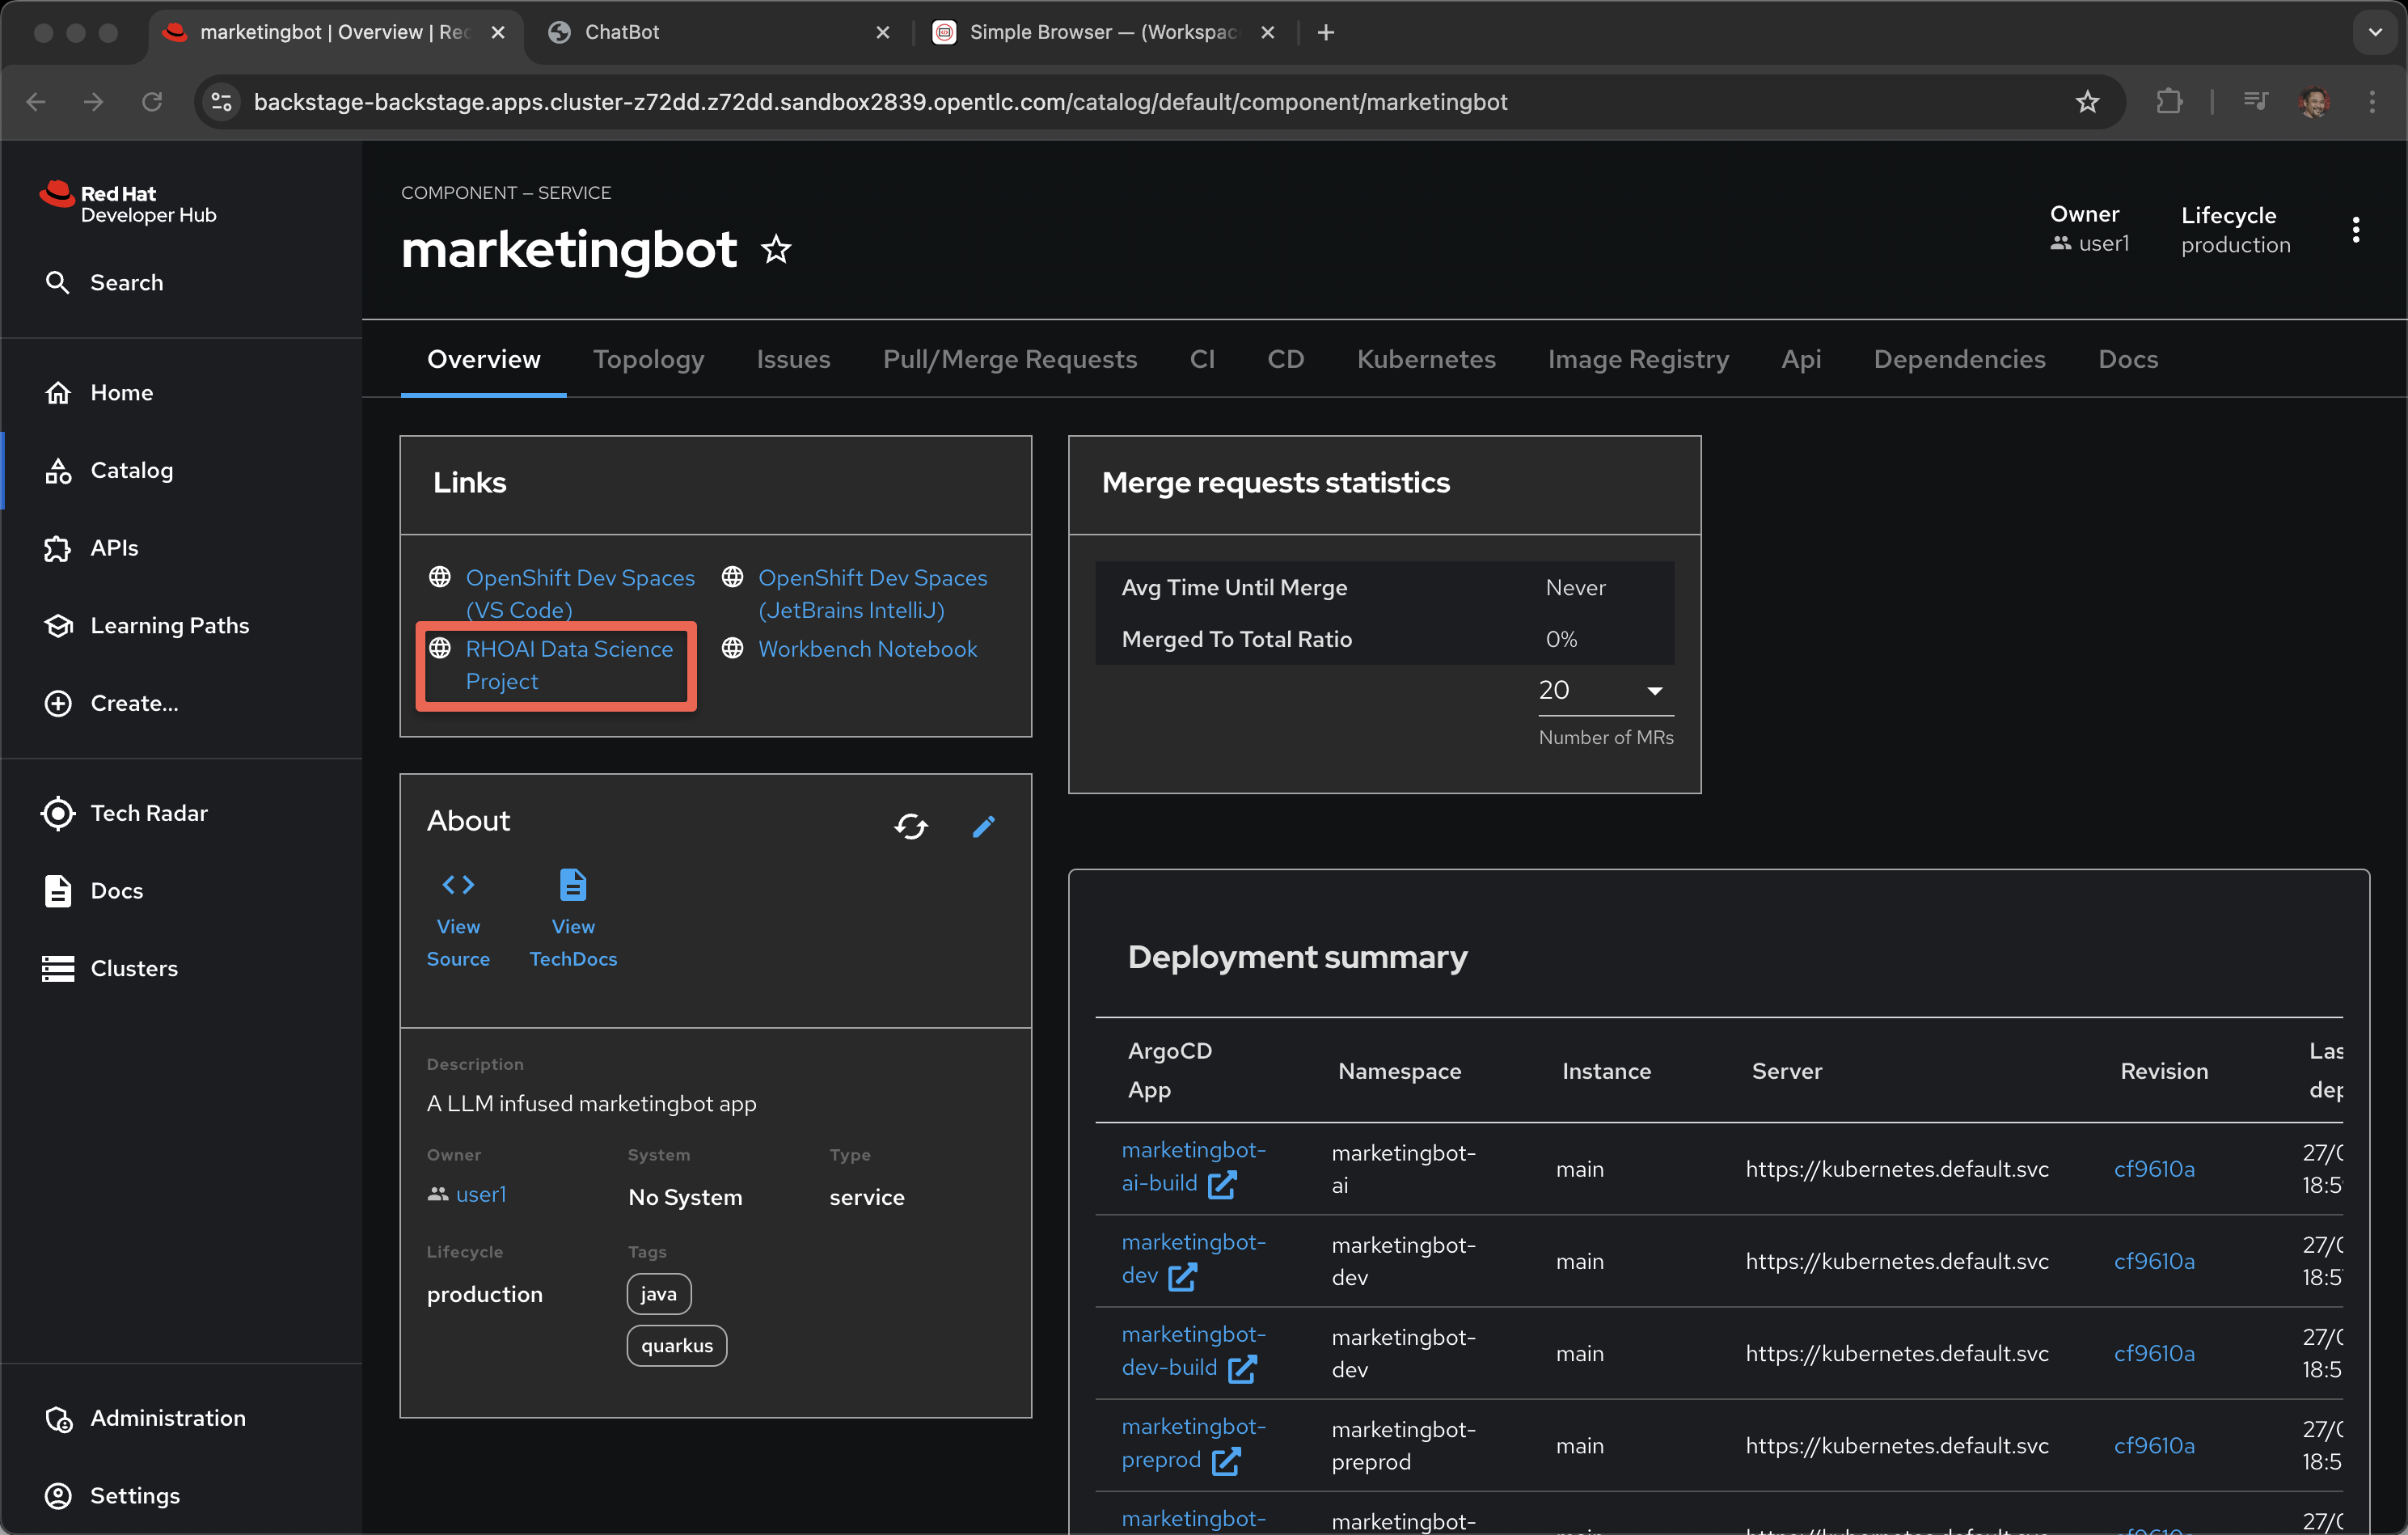Image resolution: width=2408 pixels, height=1535 pixels.
Task: Open the Workbench Notebook link
Action: [x=867, y=649]
